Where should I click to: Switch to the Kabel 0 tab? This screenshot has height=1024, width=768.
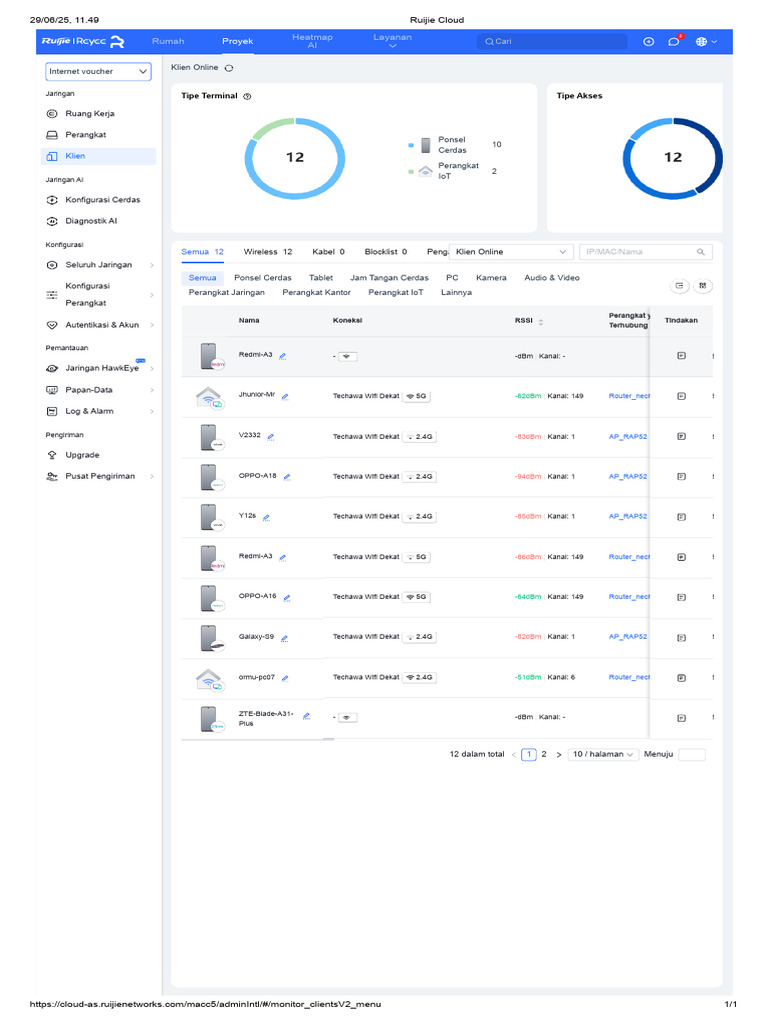pos(328,252)
